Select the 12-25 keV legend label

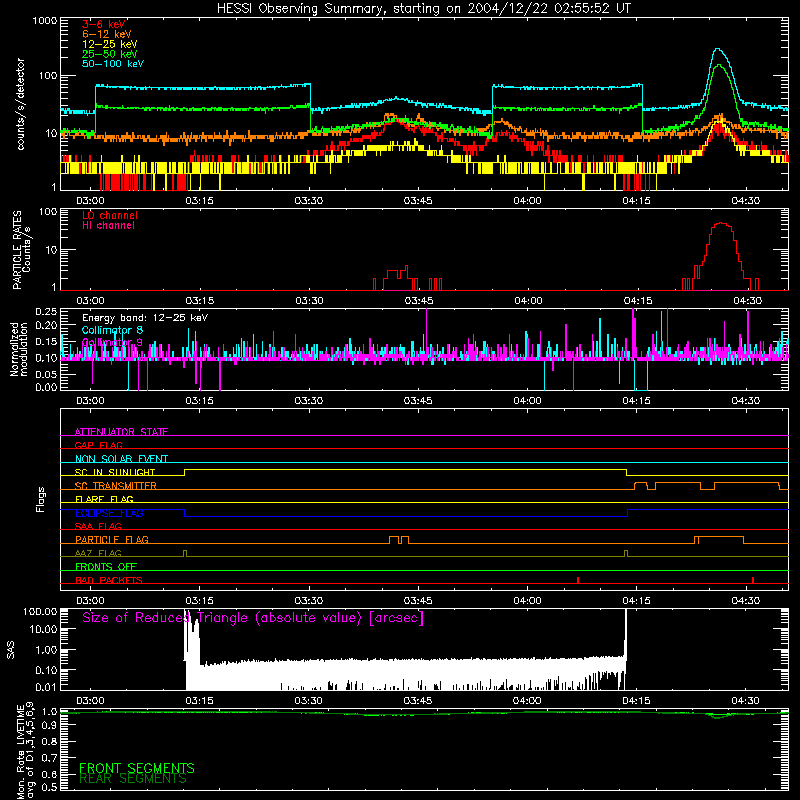click(x=109, y=44)
